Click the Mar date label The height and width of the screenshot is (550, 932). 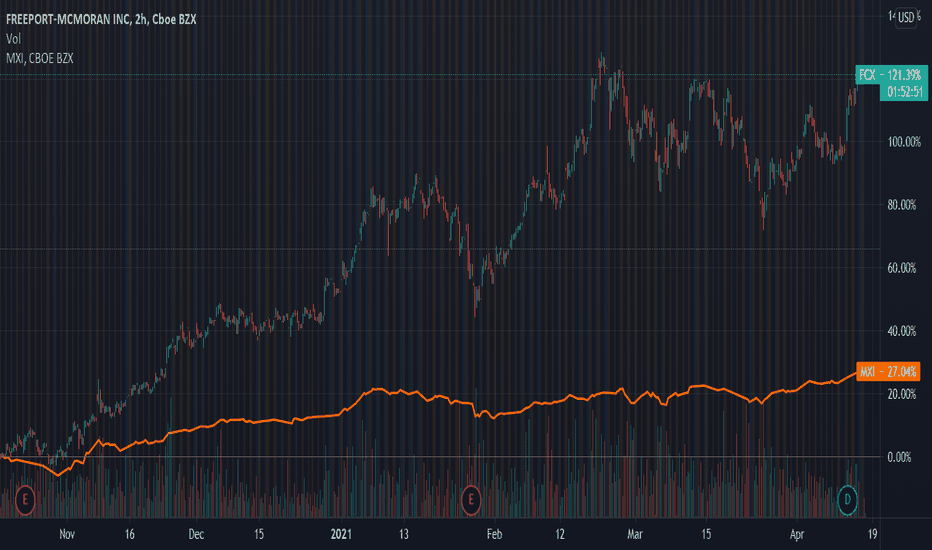[x=635, y=534]
